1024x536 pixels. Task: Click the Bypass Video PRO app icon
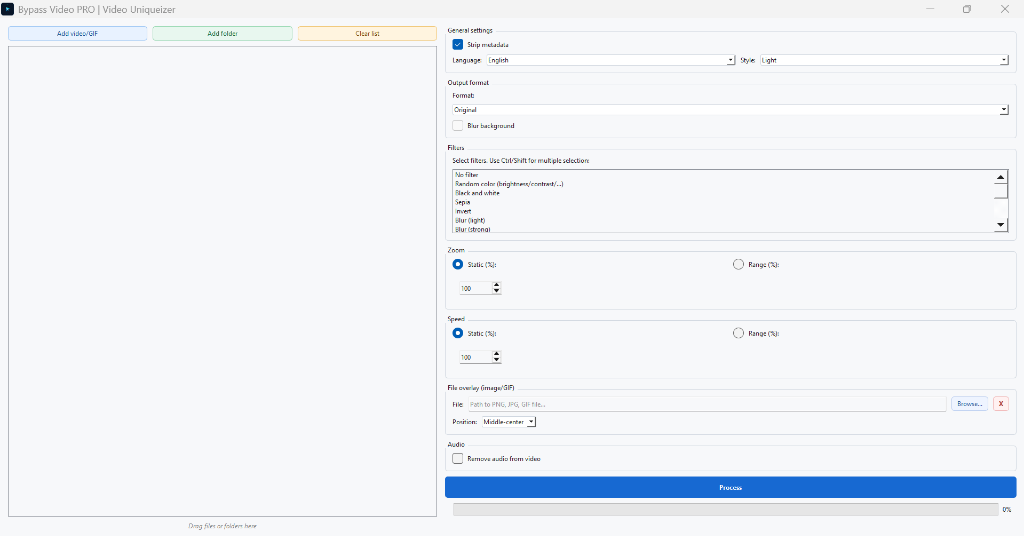8,9
